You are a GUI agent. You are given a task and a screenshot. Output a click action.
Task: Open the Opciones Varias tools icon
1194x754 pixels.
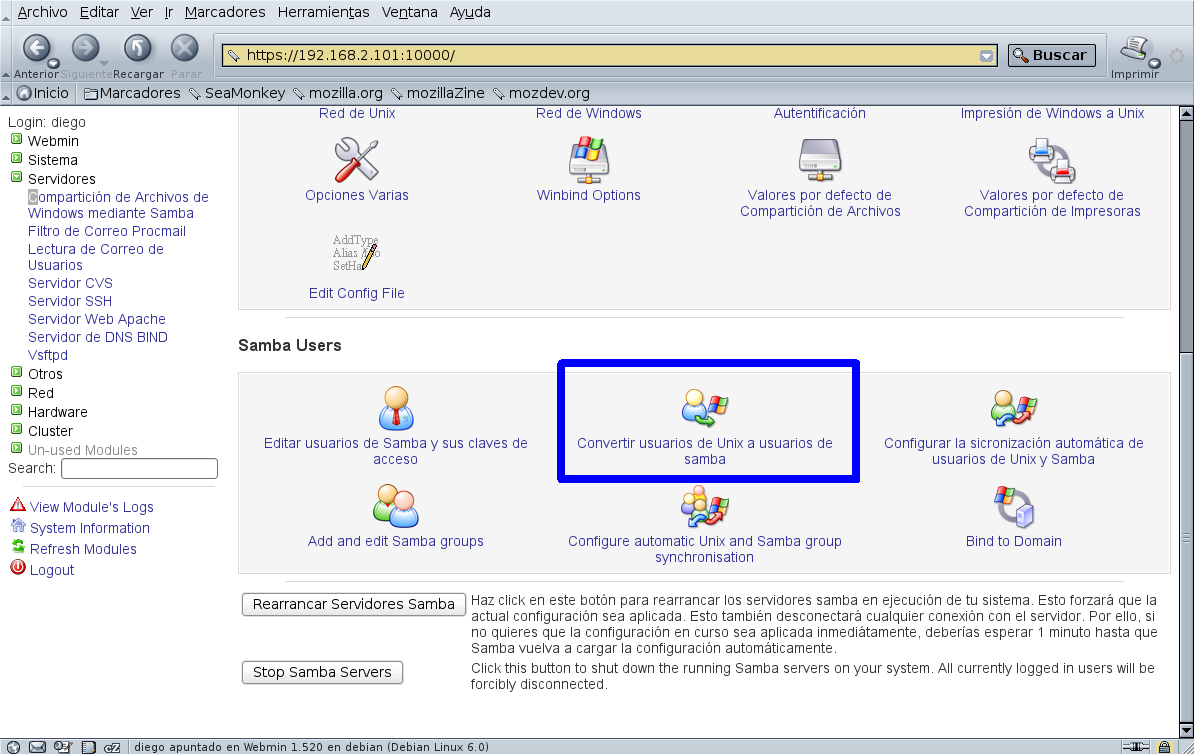[356, 160]
